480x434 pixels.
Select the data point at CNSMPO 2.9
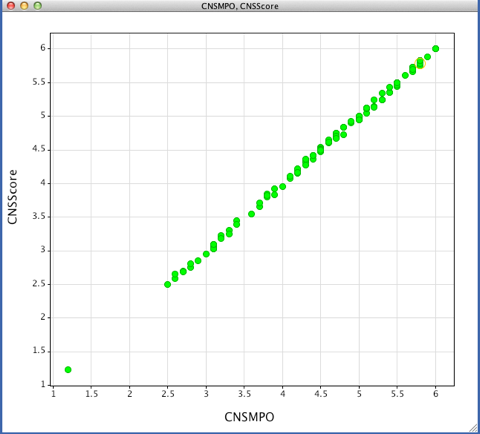tap(198, 261)
